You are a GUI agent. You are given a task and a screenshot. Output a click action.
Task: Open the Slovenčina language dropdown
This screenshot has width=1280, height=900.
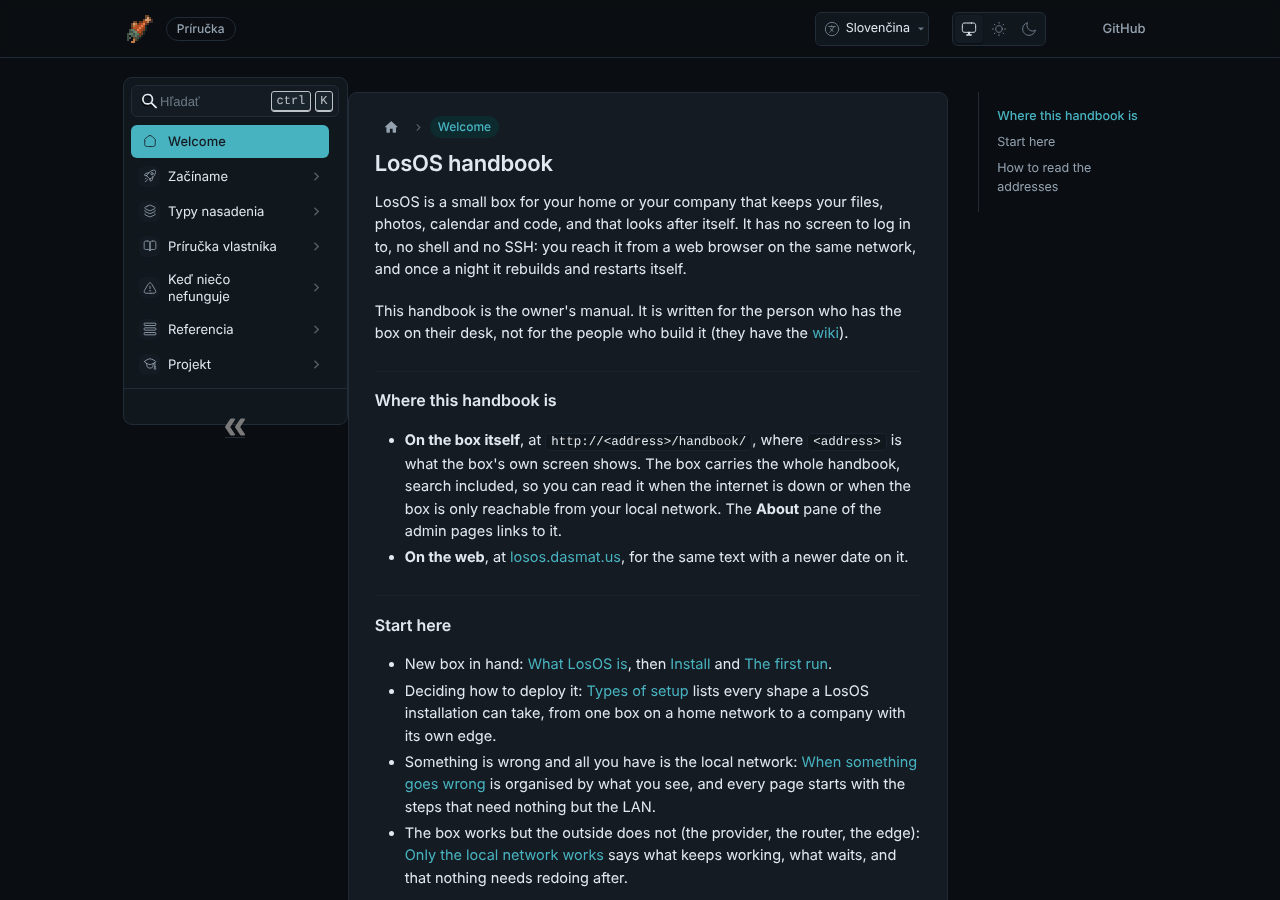pos(872,29)
